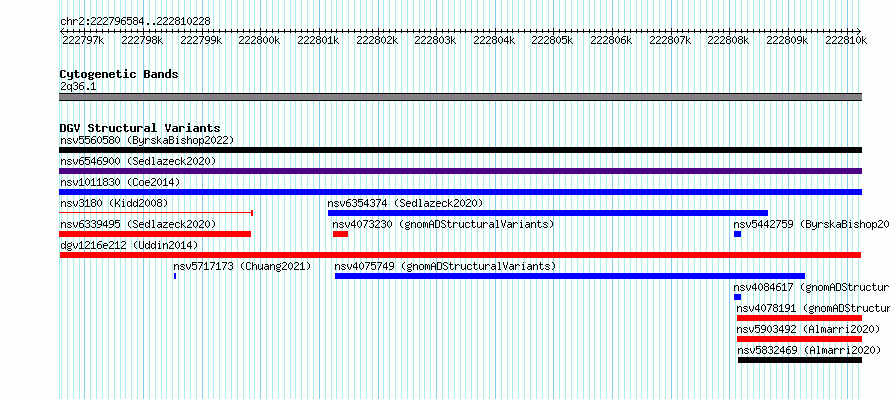The image size is (890, 399).
Task: Click the chr2:222796584..222810228 coordinate text
Action: [136, 21]
